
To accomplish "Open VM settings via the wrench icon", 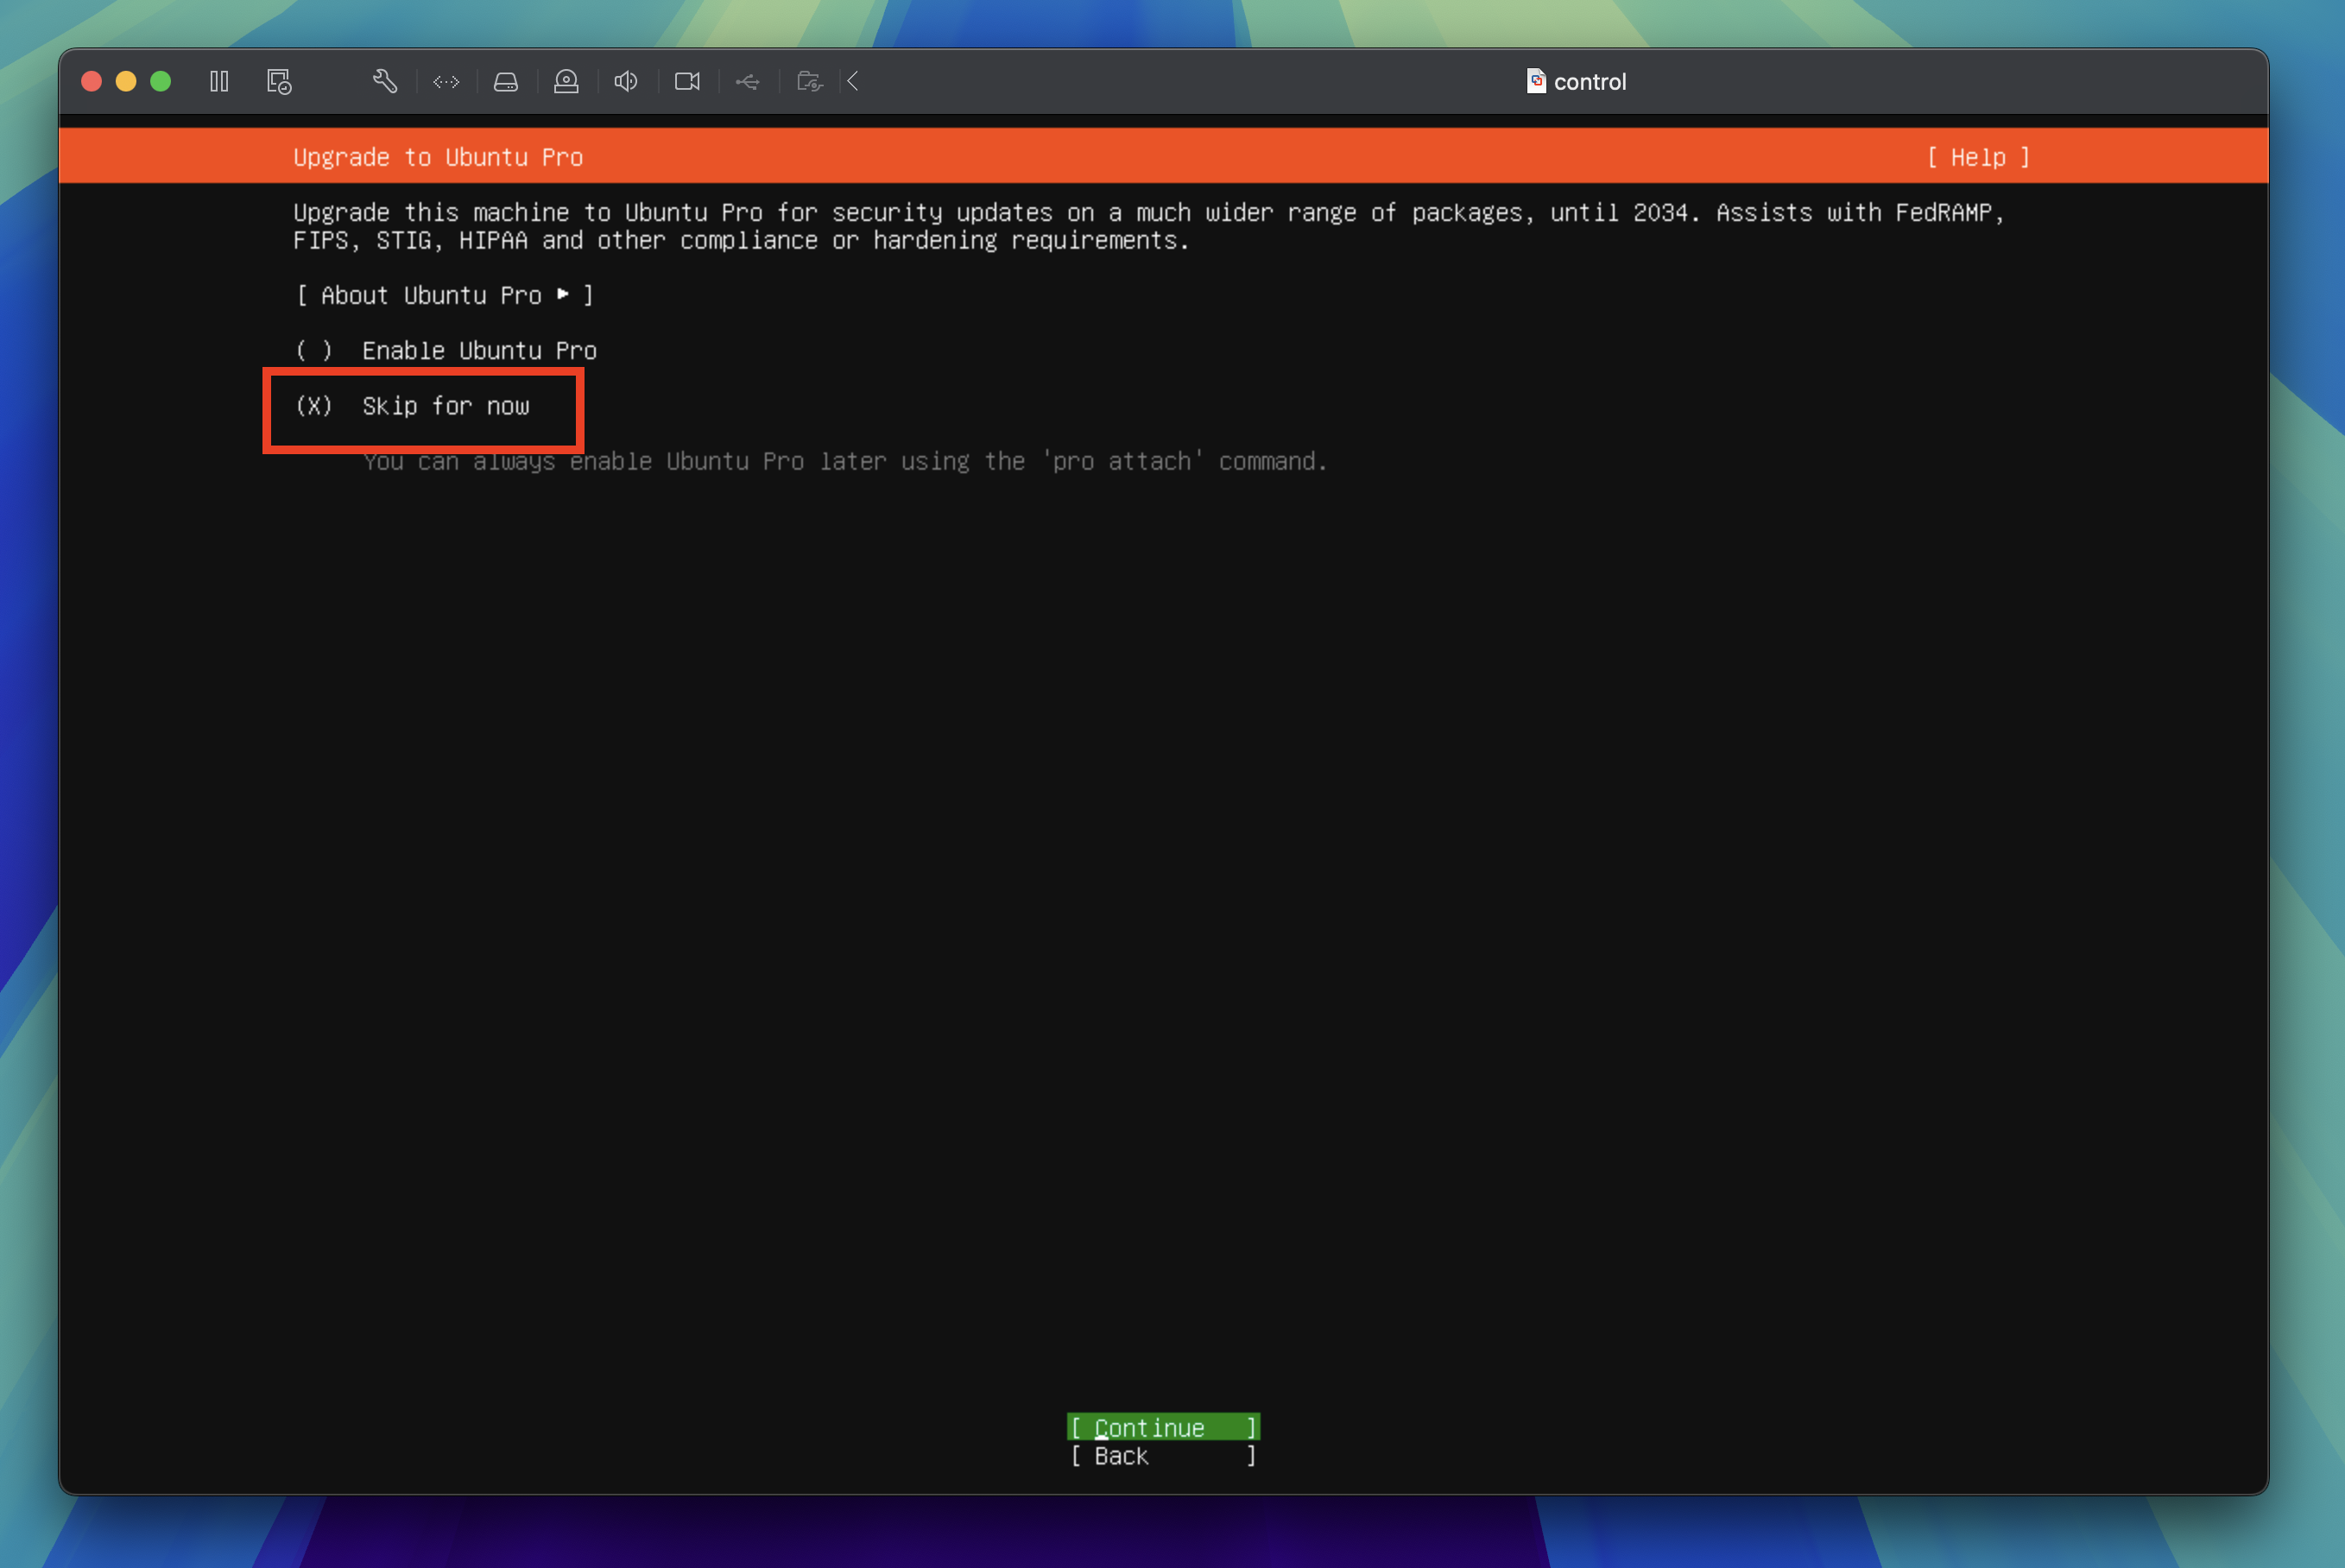I will (386, 82).
